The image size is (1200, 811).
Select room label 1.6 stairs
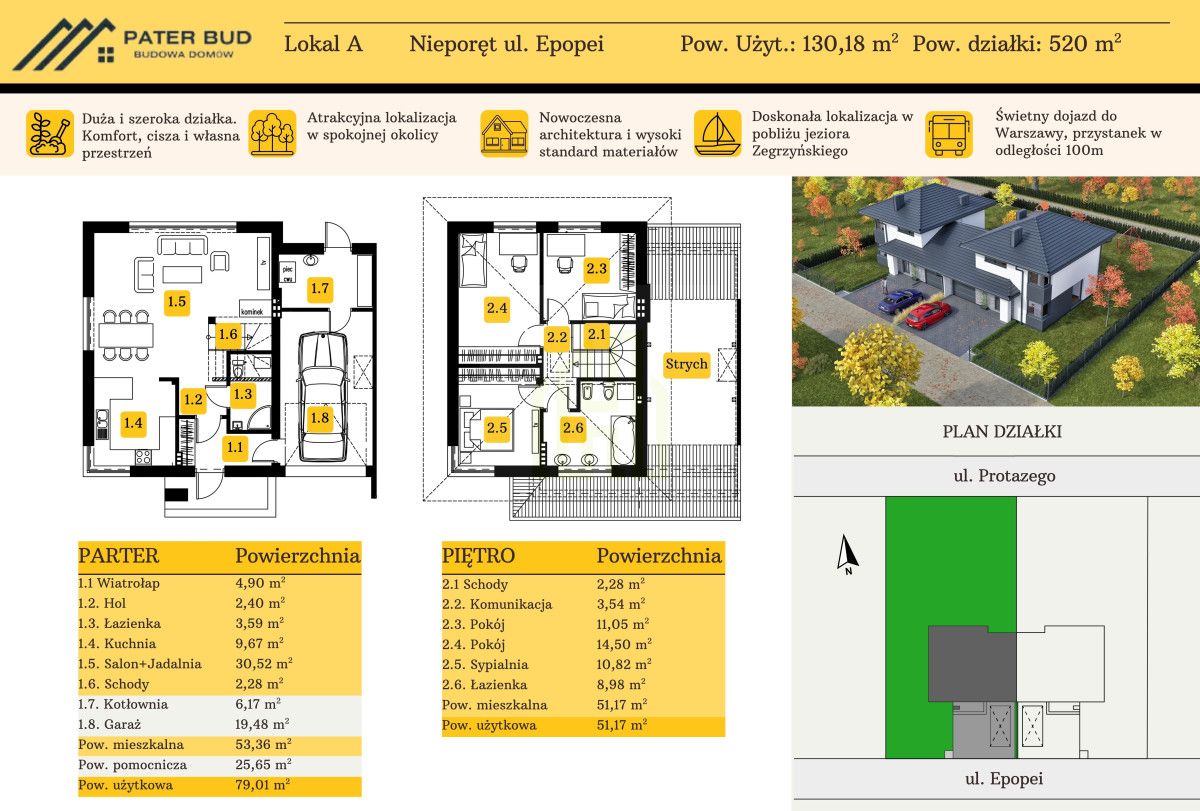228,334
